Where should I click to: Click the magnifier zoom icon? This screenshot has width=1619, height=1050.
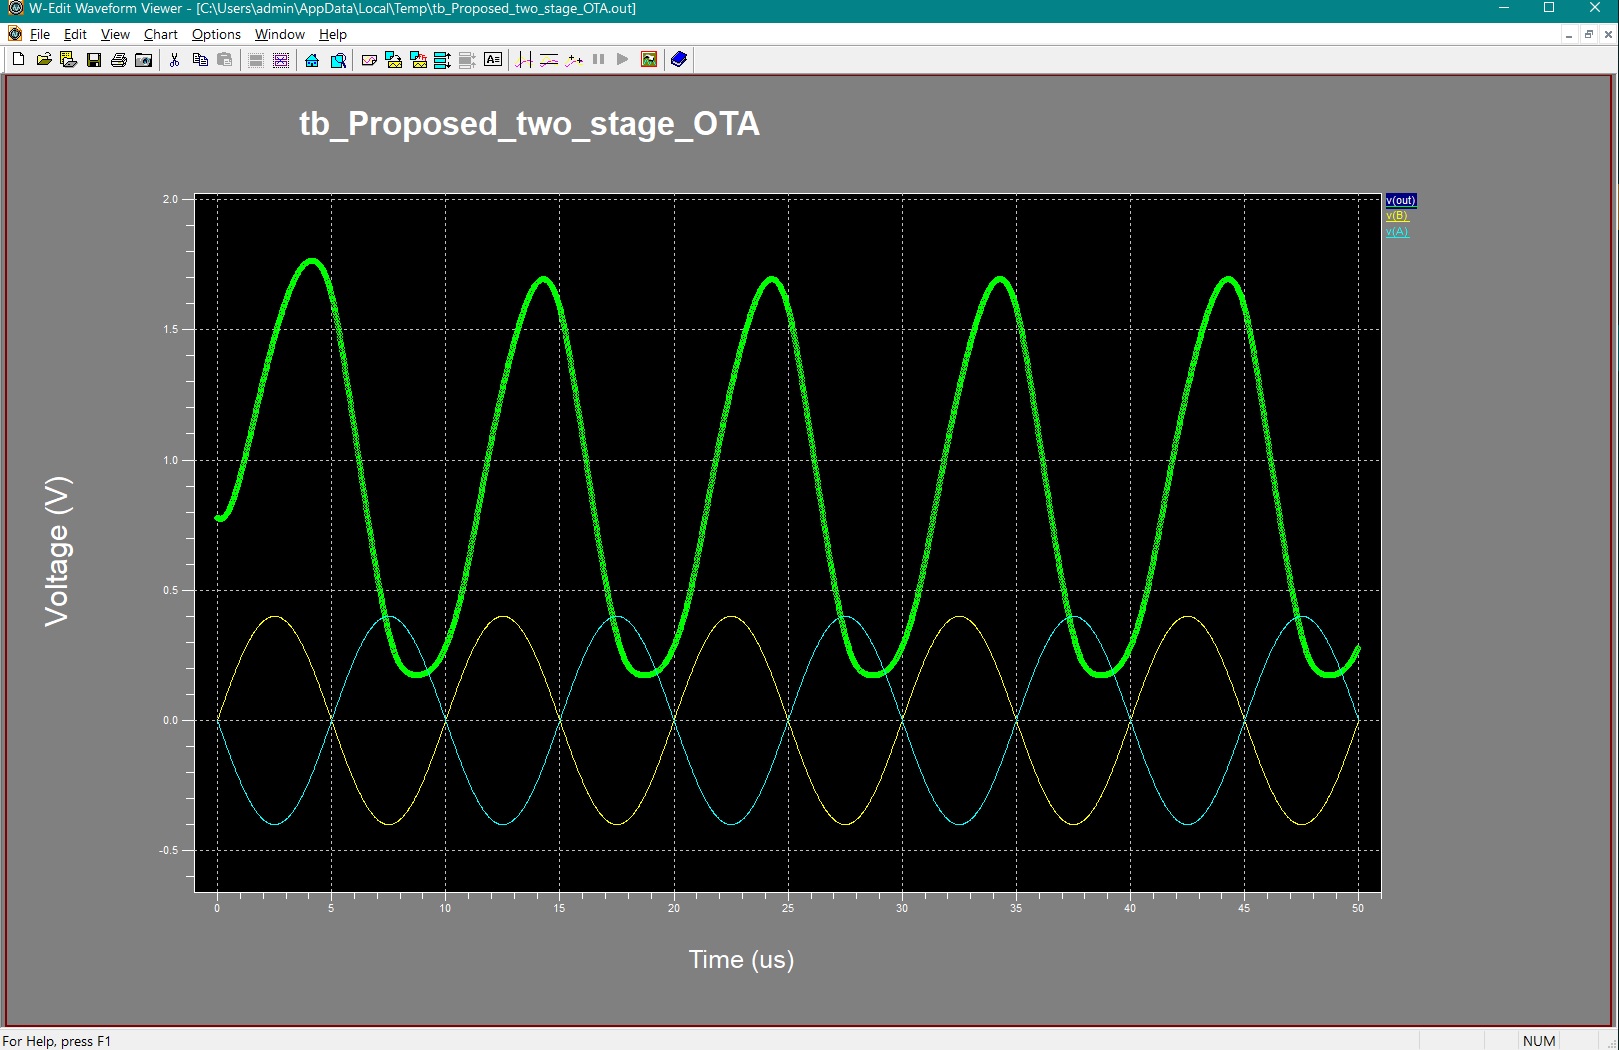point(338,60)
